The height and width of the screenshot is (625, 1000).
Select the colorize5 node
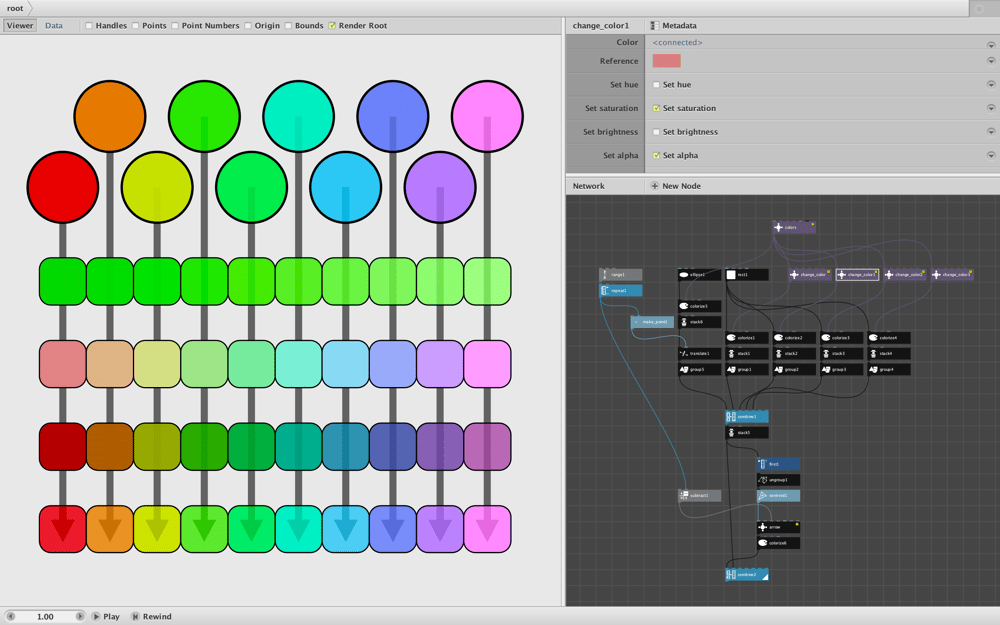click(x=700, y=306)
